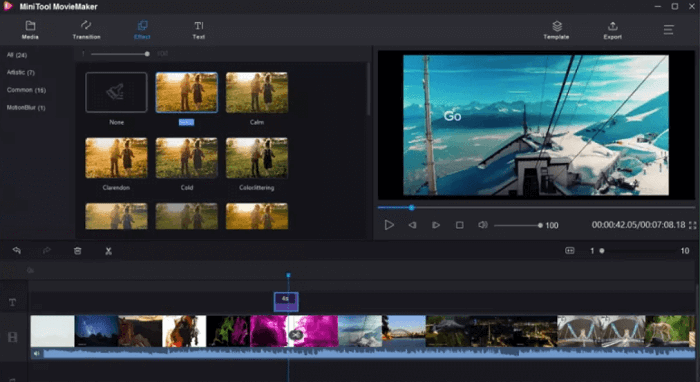
Task: Click the blue audio waveform track
Action: [362, 353]
